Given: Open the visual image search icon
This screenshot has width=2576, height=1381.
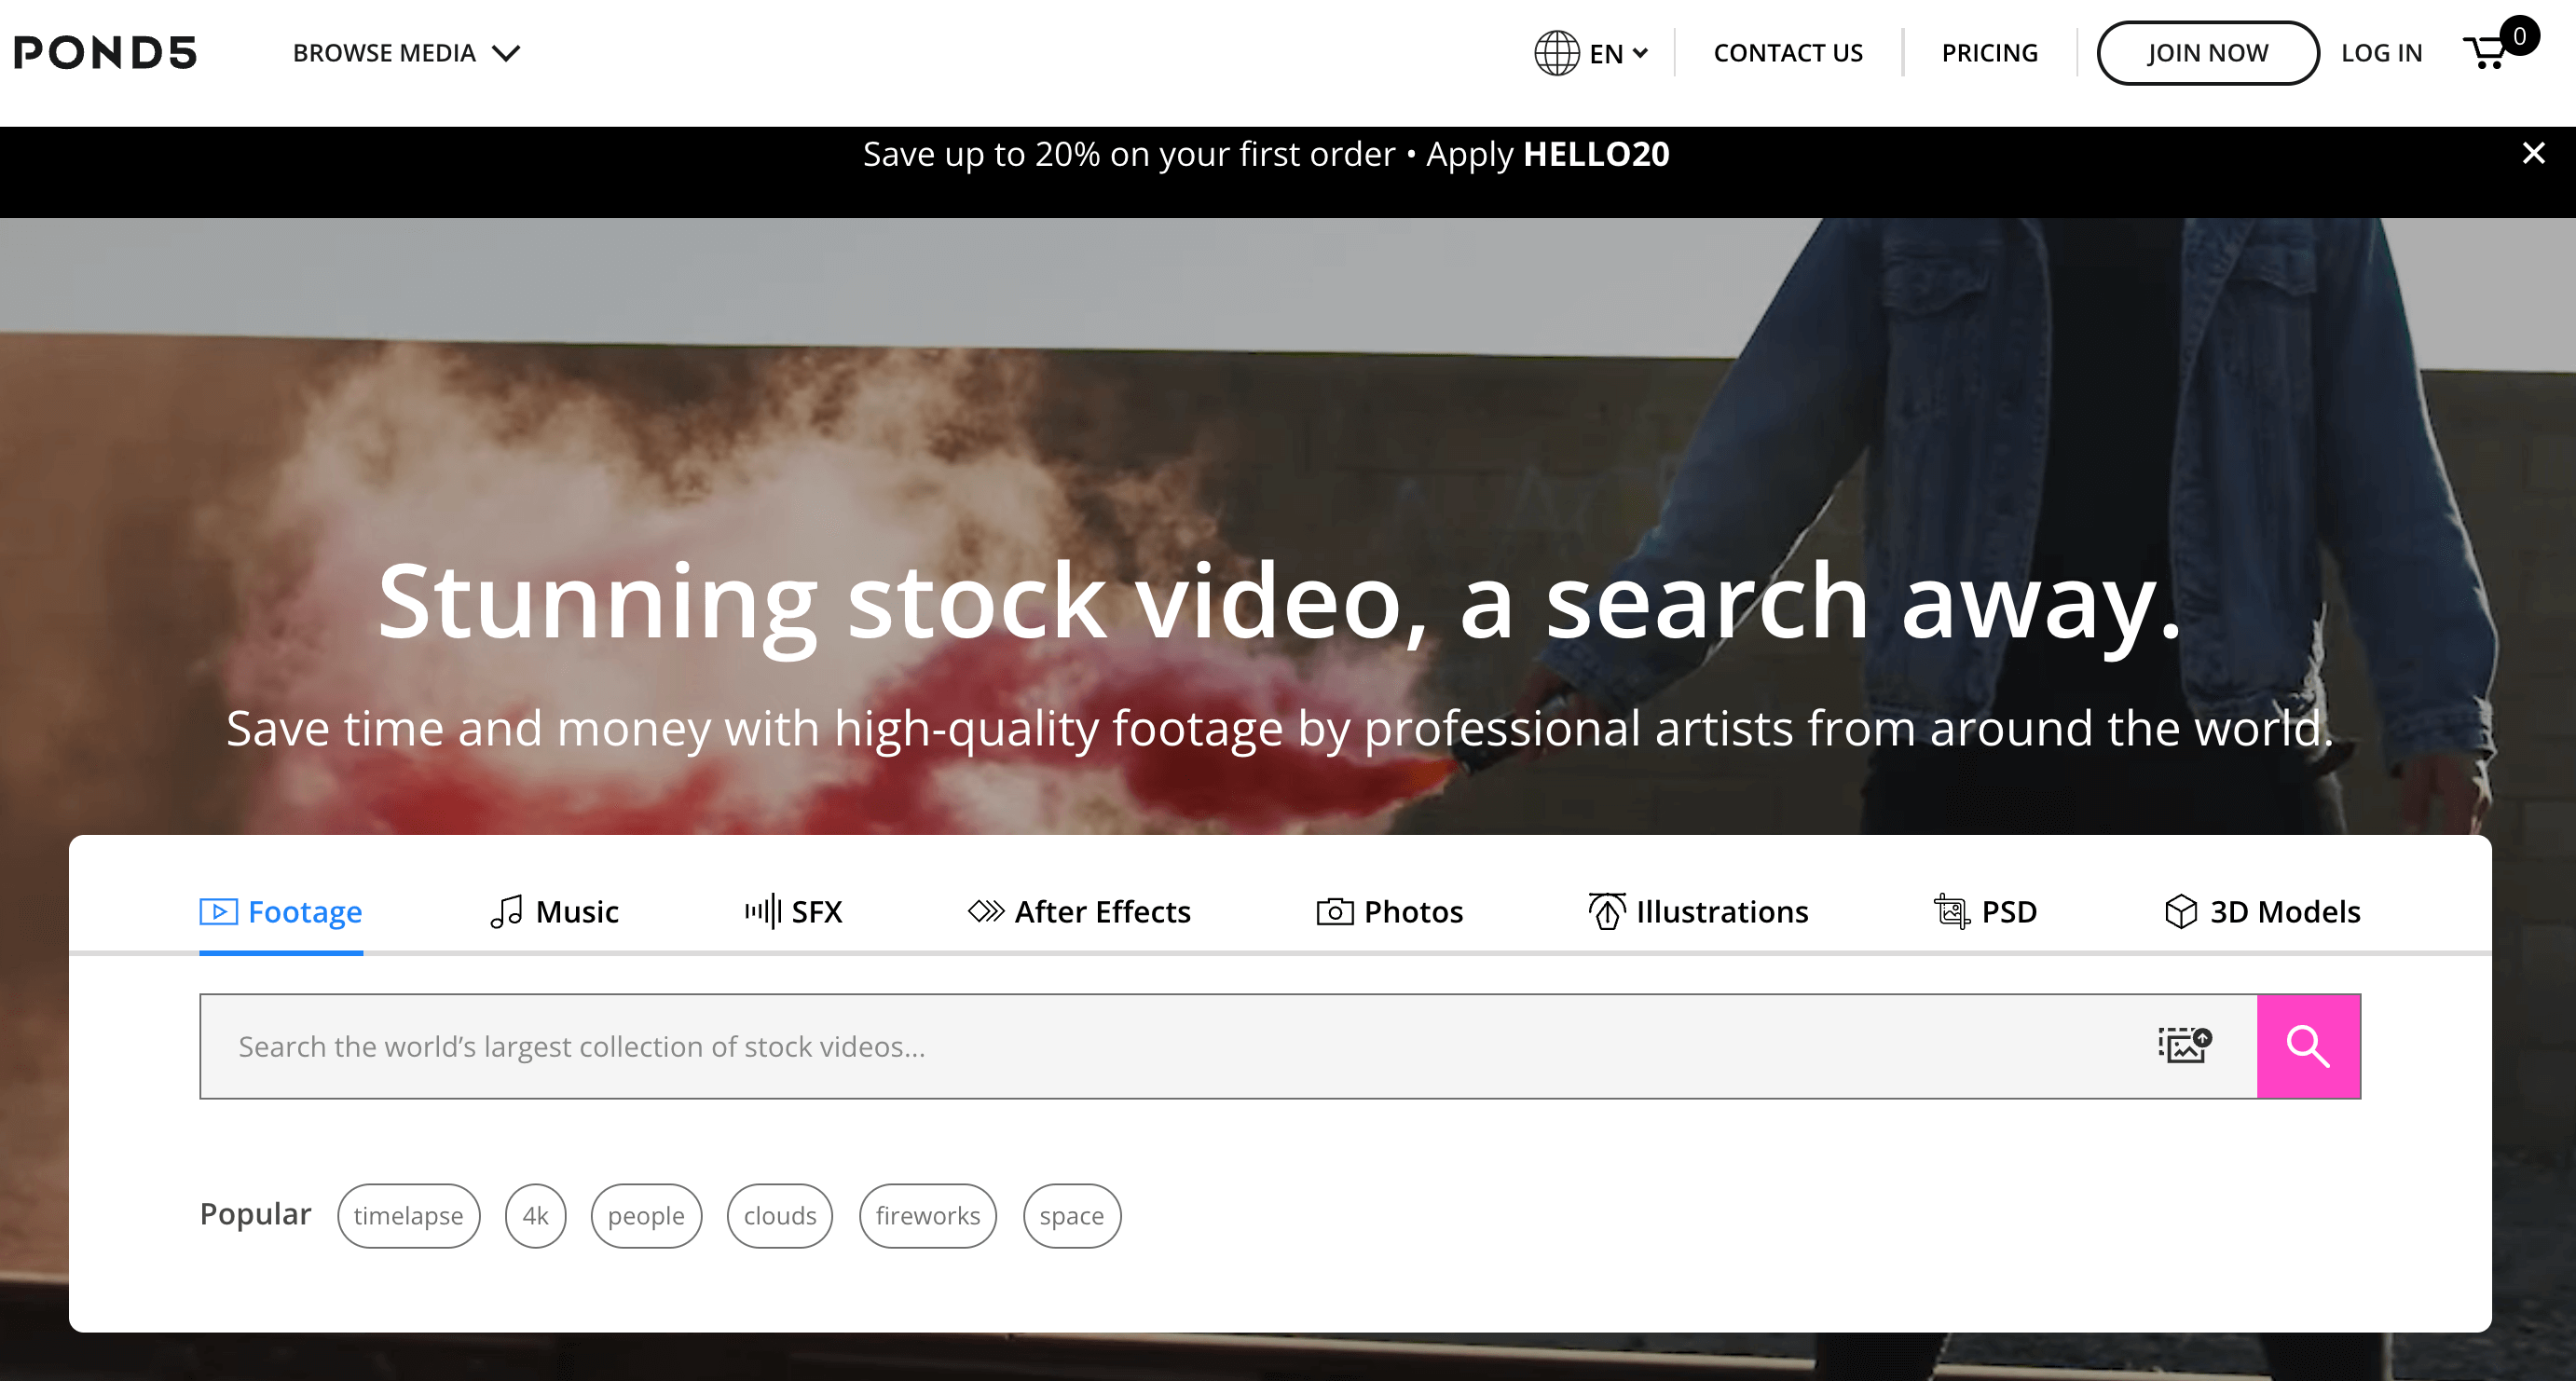Looking at the screenshot, I should [x=2184, y=1046].
